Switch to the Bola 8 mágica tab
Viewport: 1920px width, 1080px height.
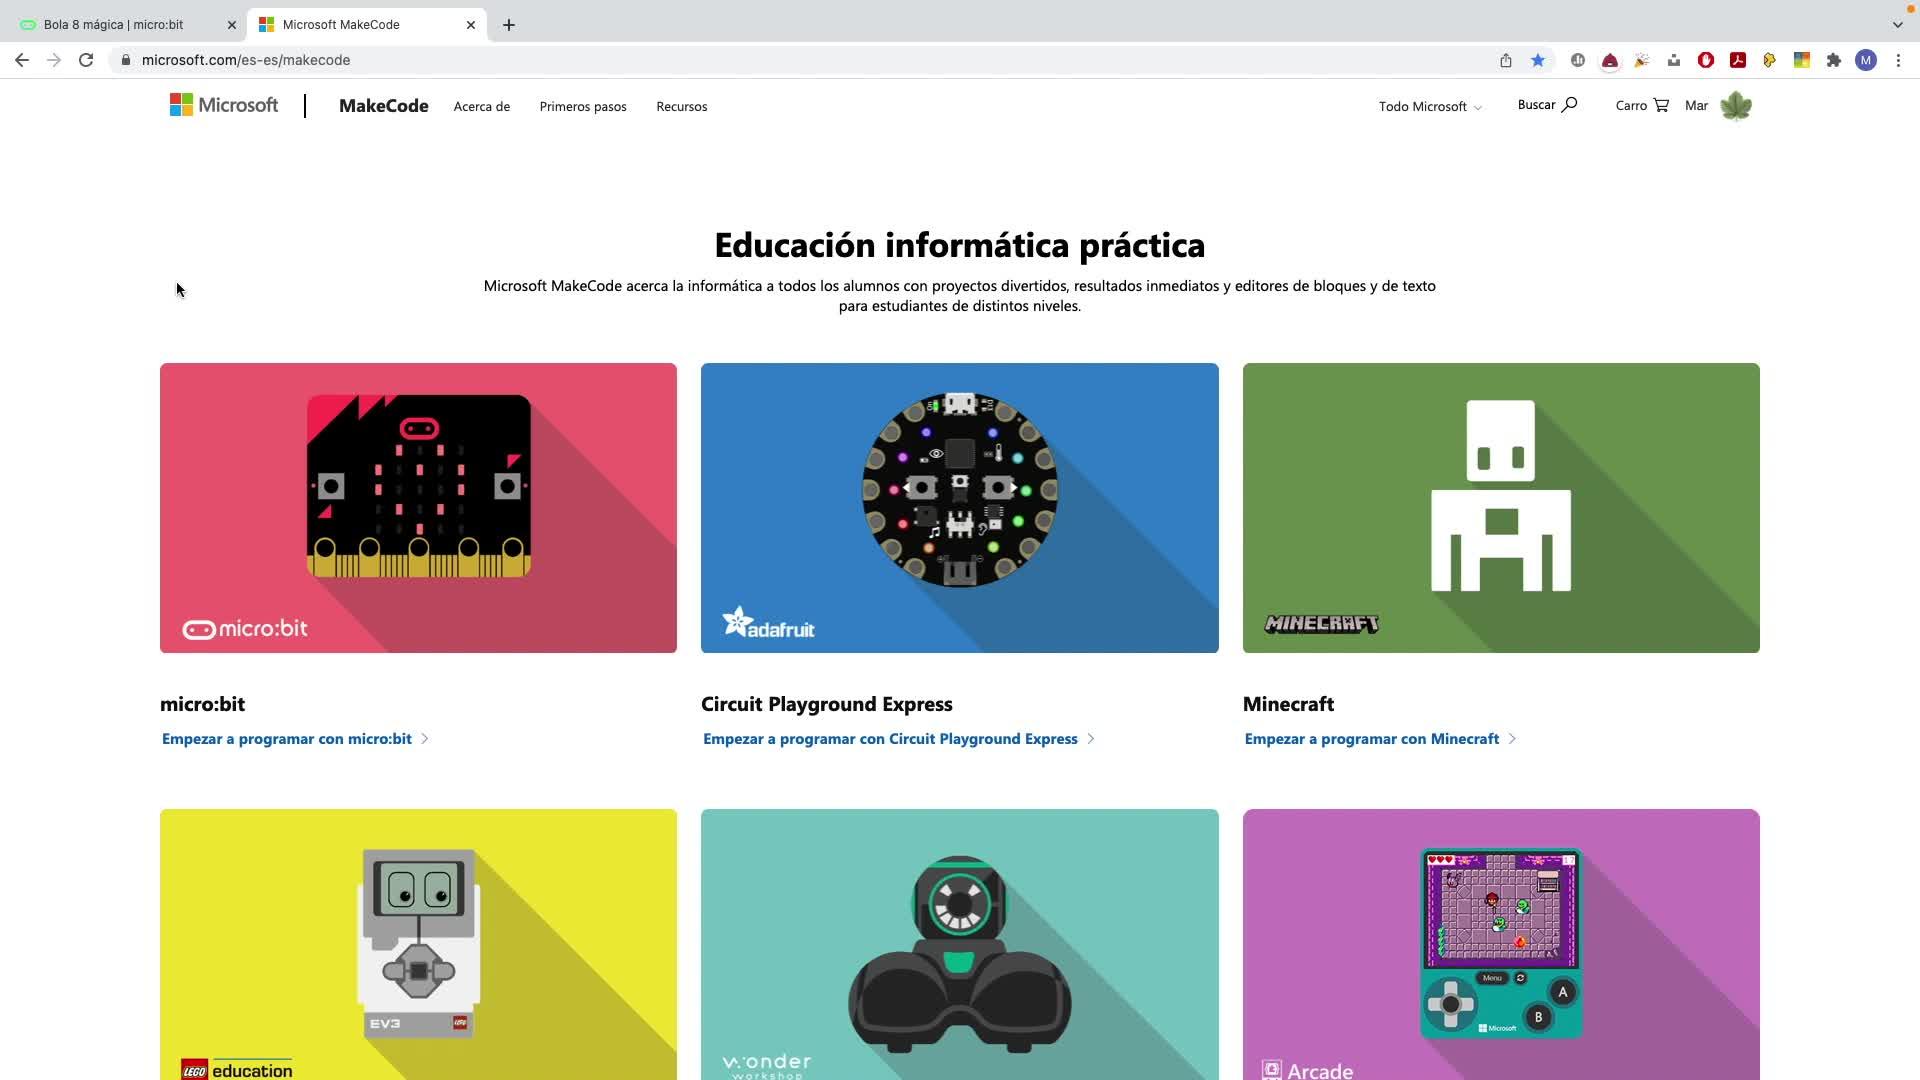point(125,25)
